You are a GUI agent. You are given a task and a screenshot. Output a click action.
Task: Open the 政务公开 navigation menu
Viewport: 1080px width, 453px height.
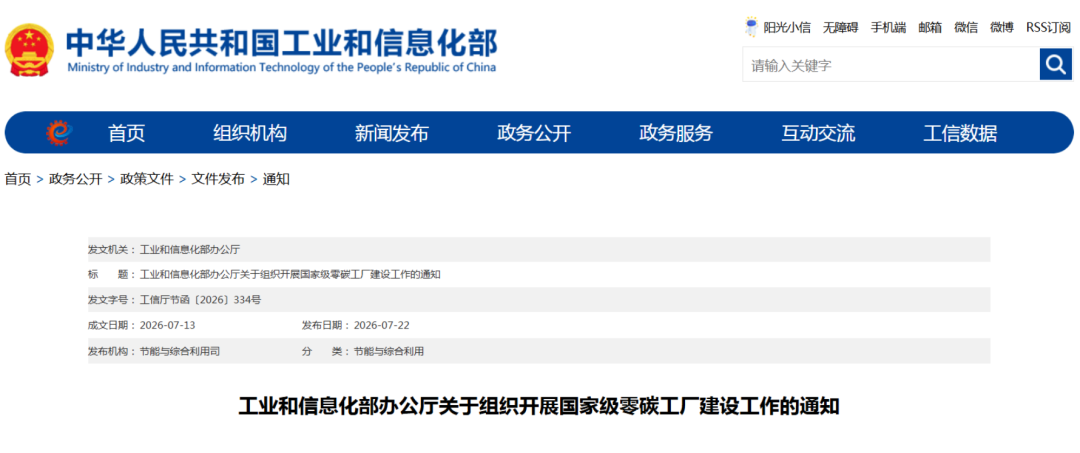(534, 133)
